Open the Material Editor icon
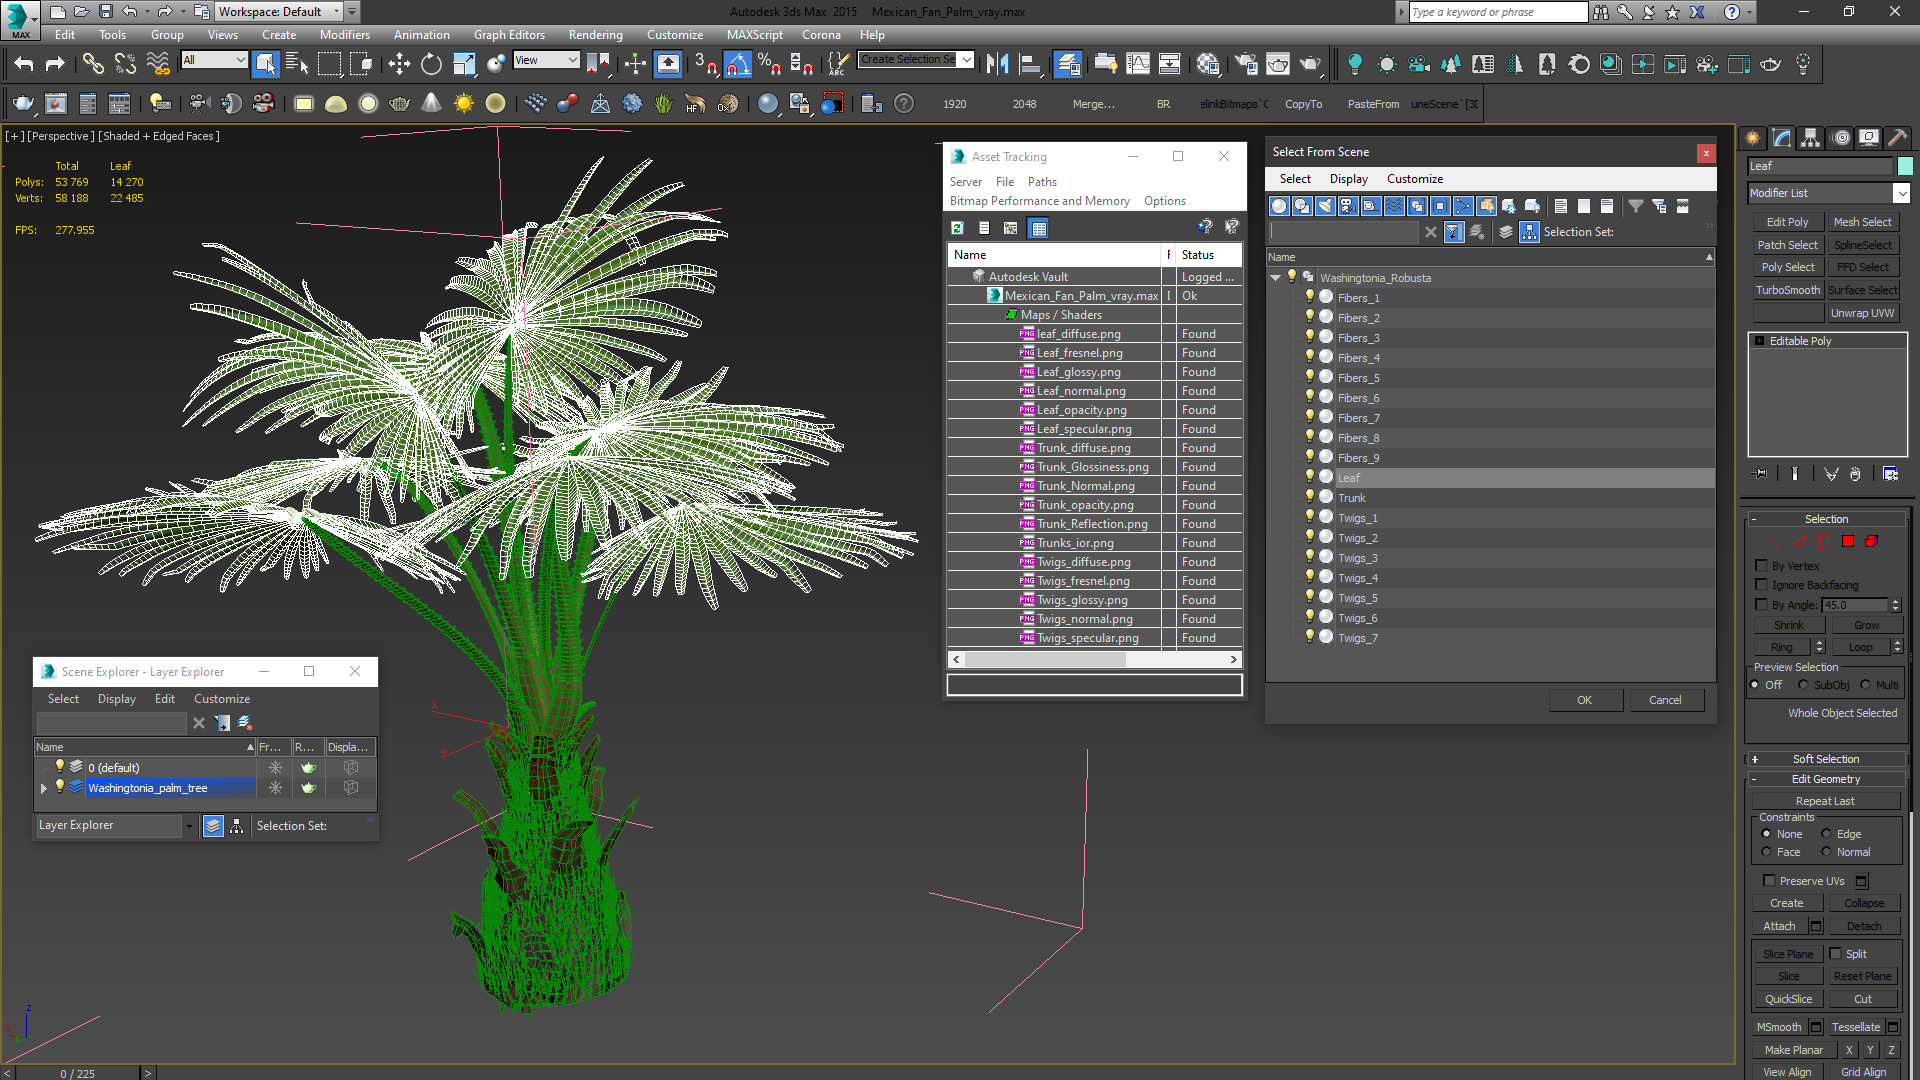This screenshot has width=1920, height=1080. click(1208, 64)
